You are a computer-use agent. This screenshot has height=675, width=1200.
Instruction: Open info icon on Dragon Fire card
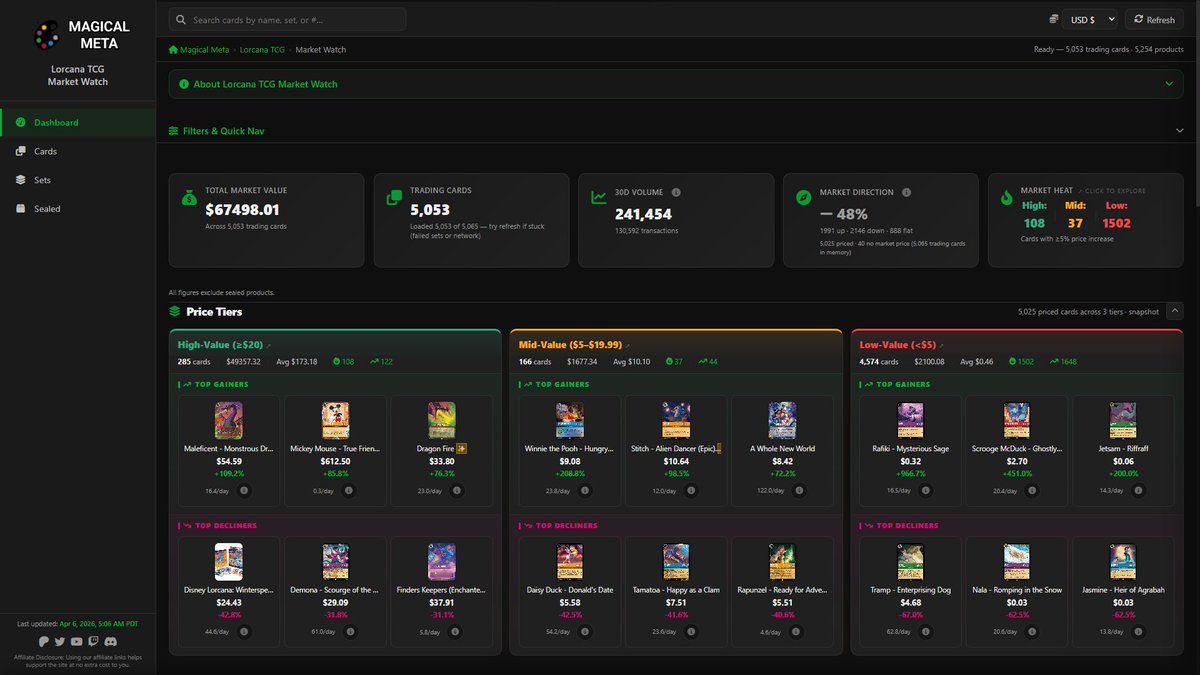coord(457,491)
